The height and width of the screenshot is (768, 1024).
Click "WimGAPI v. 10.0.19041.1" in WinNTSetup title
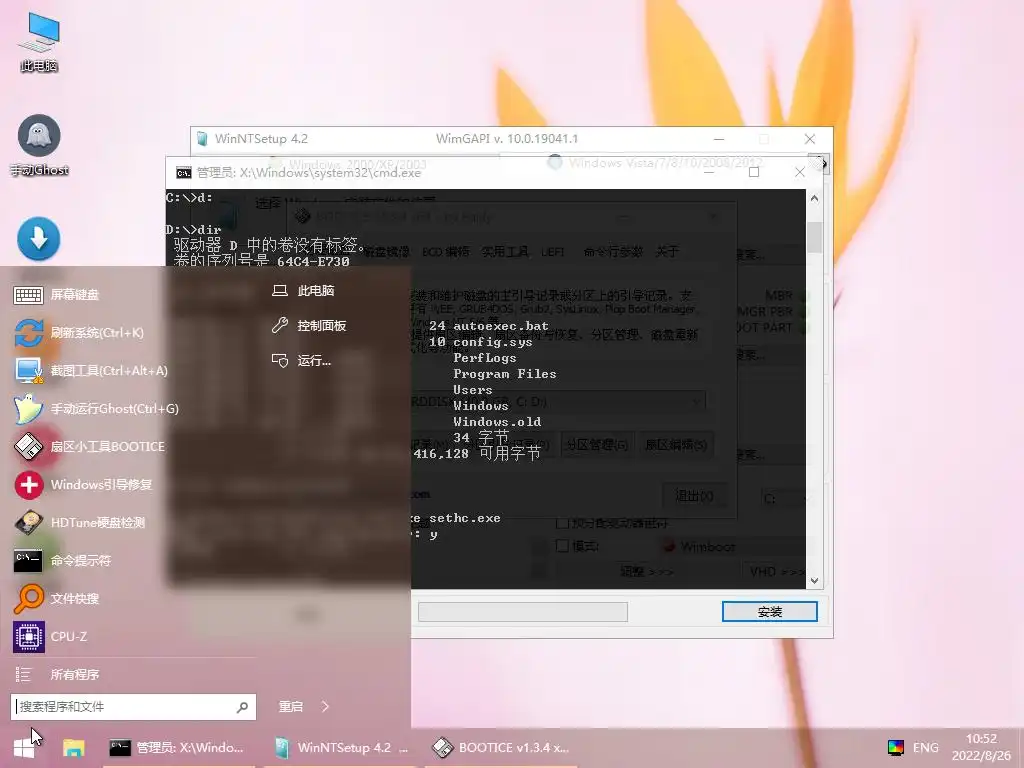(x=507, y=138)
